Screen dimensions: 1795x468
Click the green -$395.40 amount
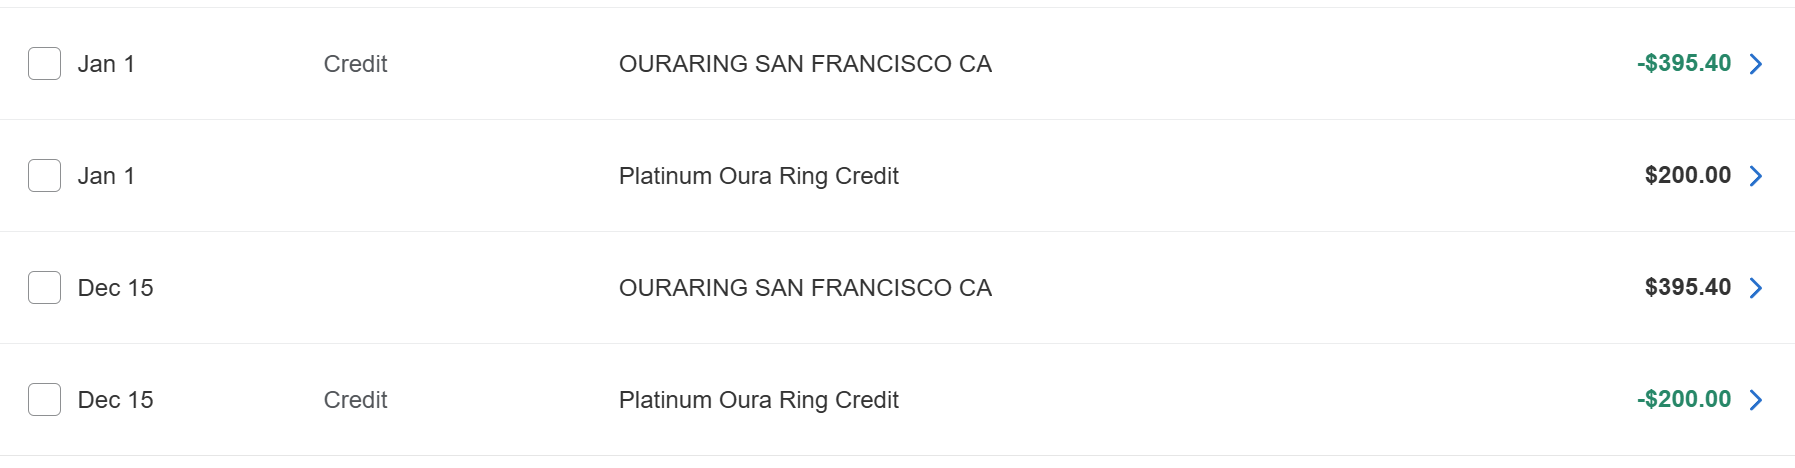[1684, 63]
